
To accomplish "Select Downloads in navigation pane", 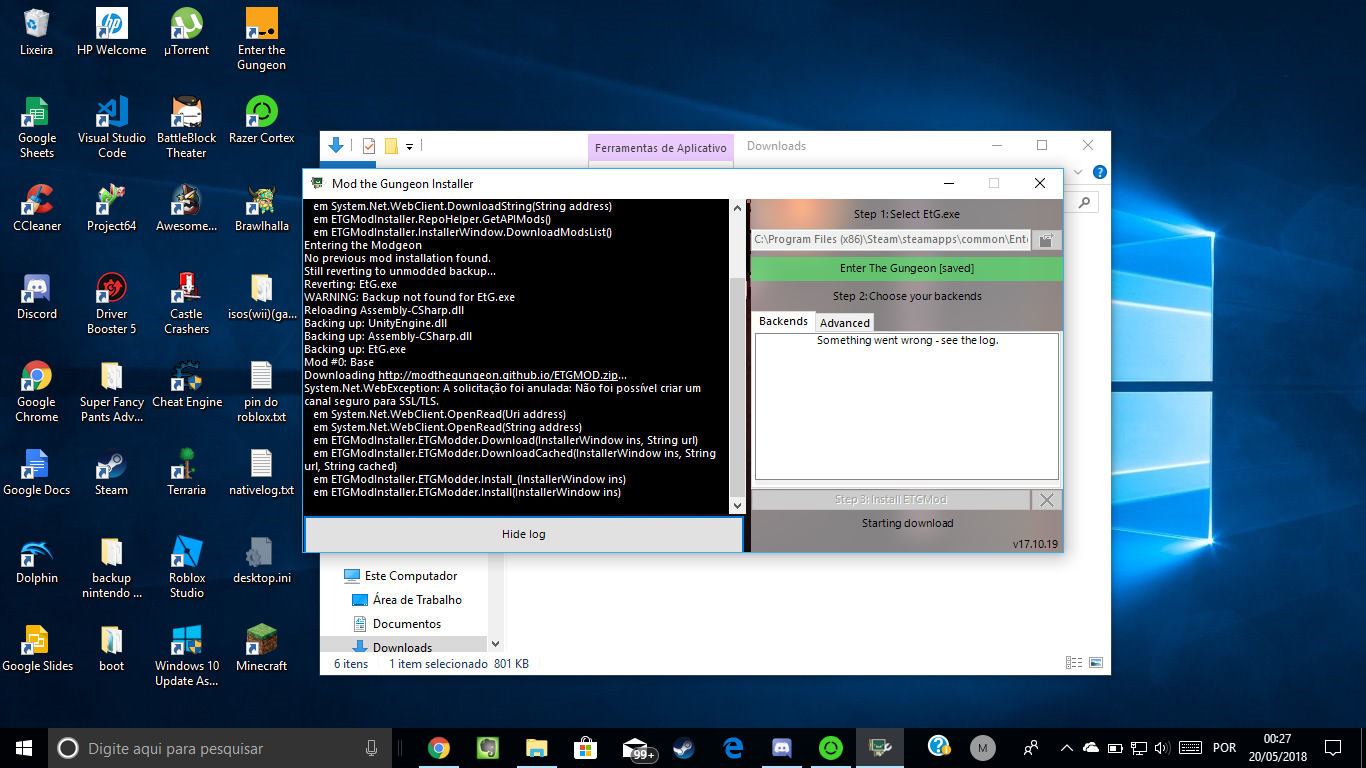I will [x=403, y=647].
